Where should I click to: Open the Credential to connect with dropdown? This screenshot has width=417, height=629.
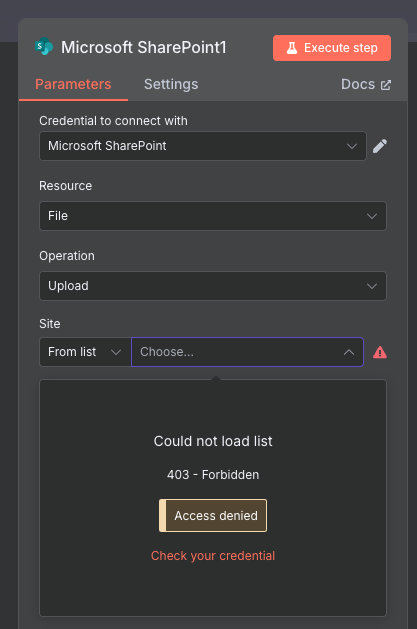coord(203,146)
